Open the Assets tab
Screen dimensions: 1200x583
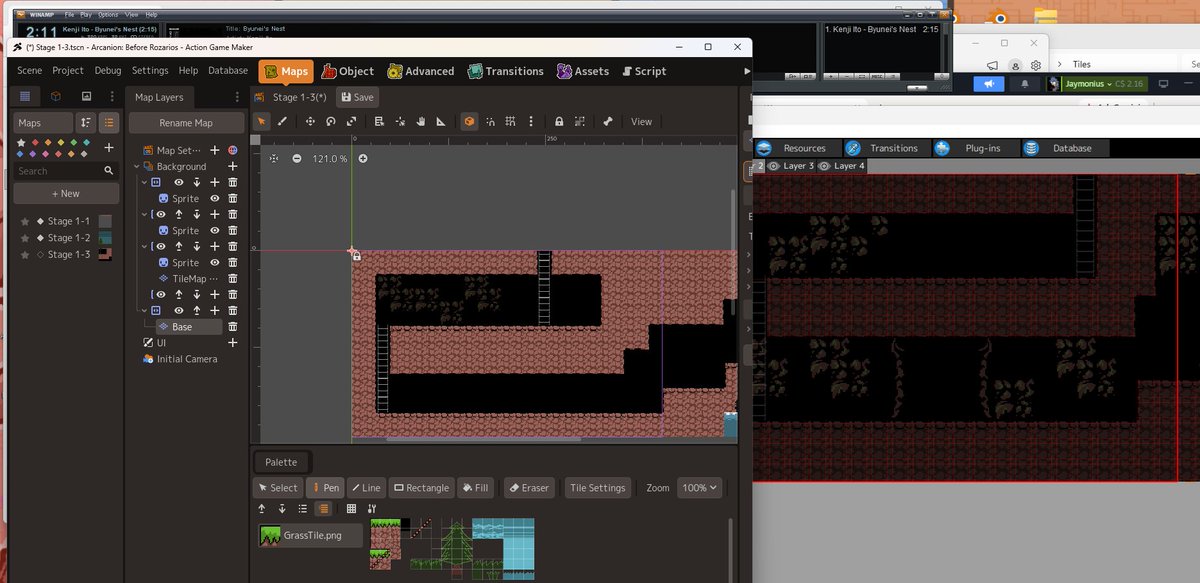(583, 71)
